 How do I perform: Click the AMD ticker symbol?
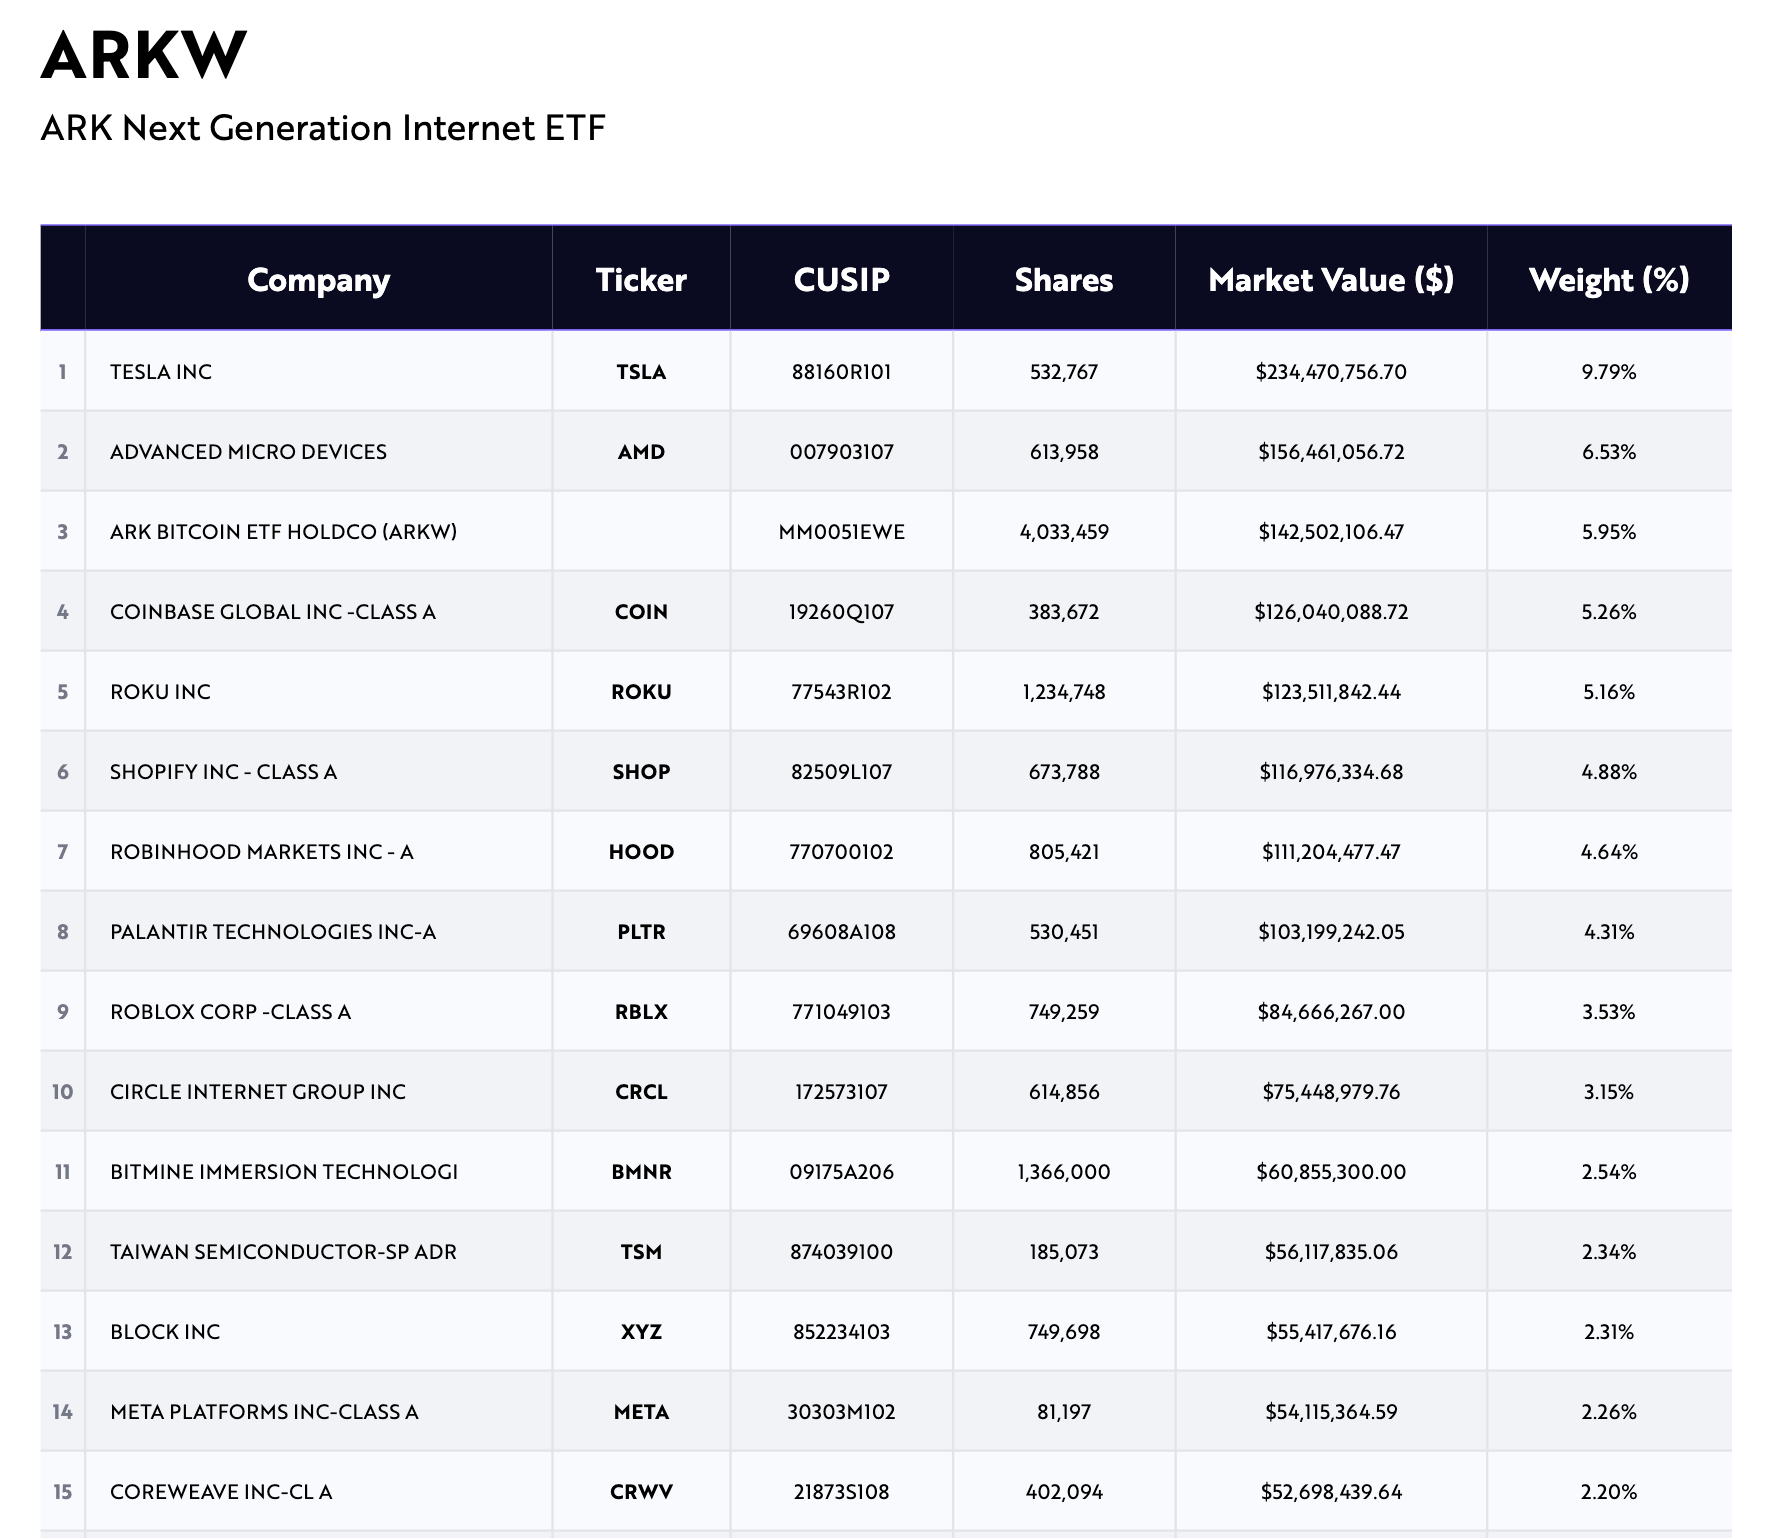point(641,452)
